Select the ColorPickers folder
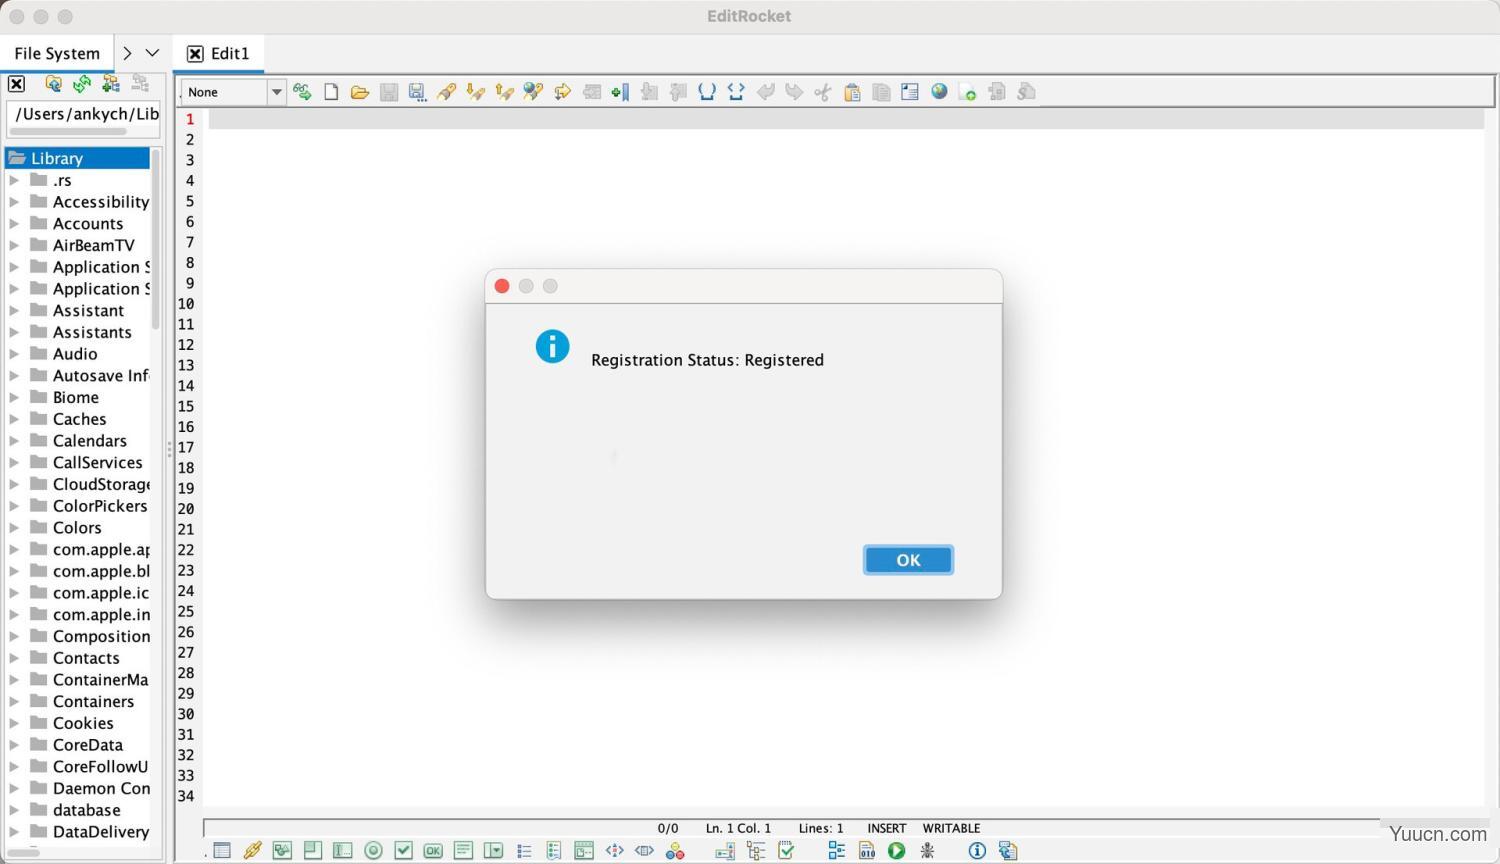The image size is (1500, 864). pos(99,506)
